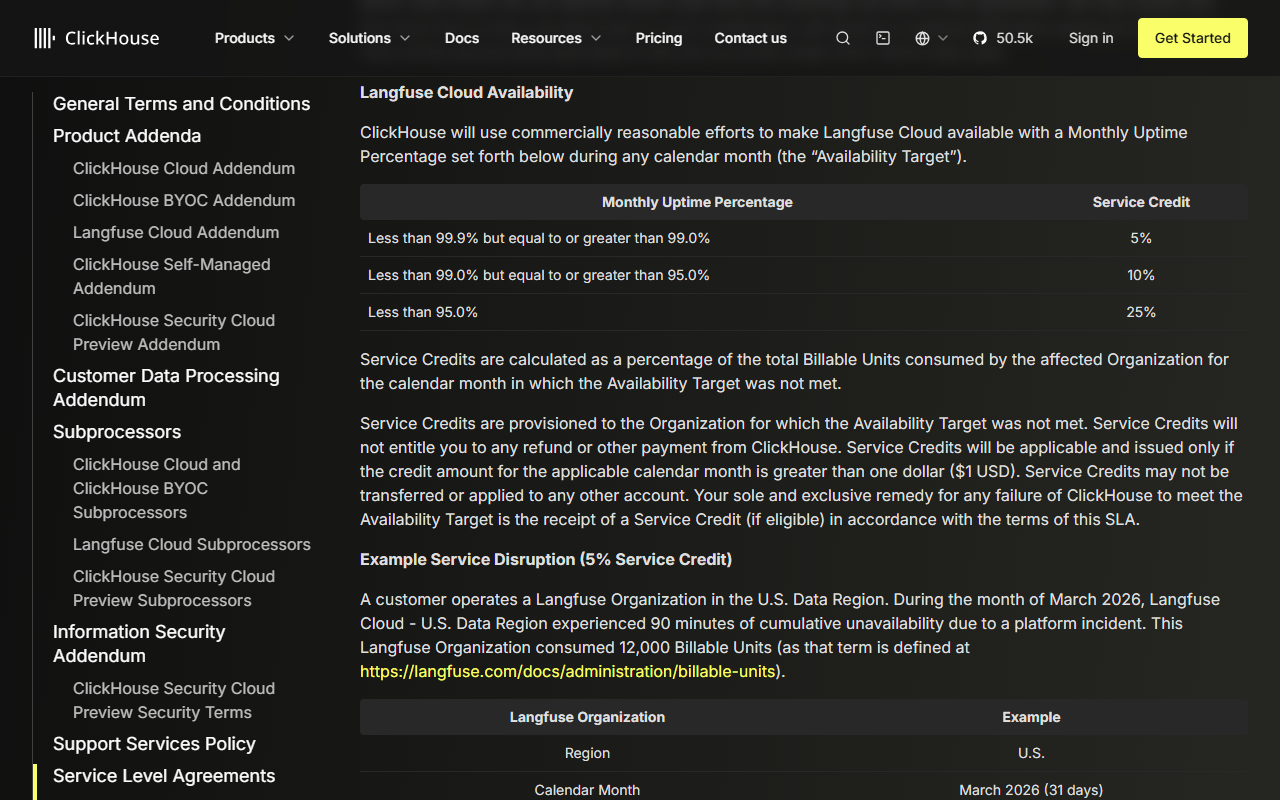The height and width of the screenshot is (800, 1280).
Task: Open the langfuse.com billable-units link
Action: tap(568, 671)
